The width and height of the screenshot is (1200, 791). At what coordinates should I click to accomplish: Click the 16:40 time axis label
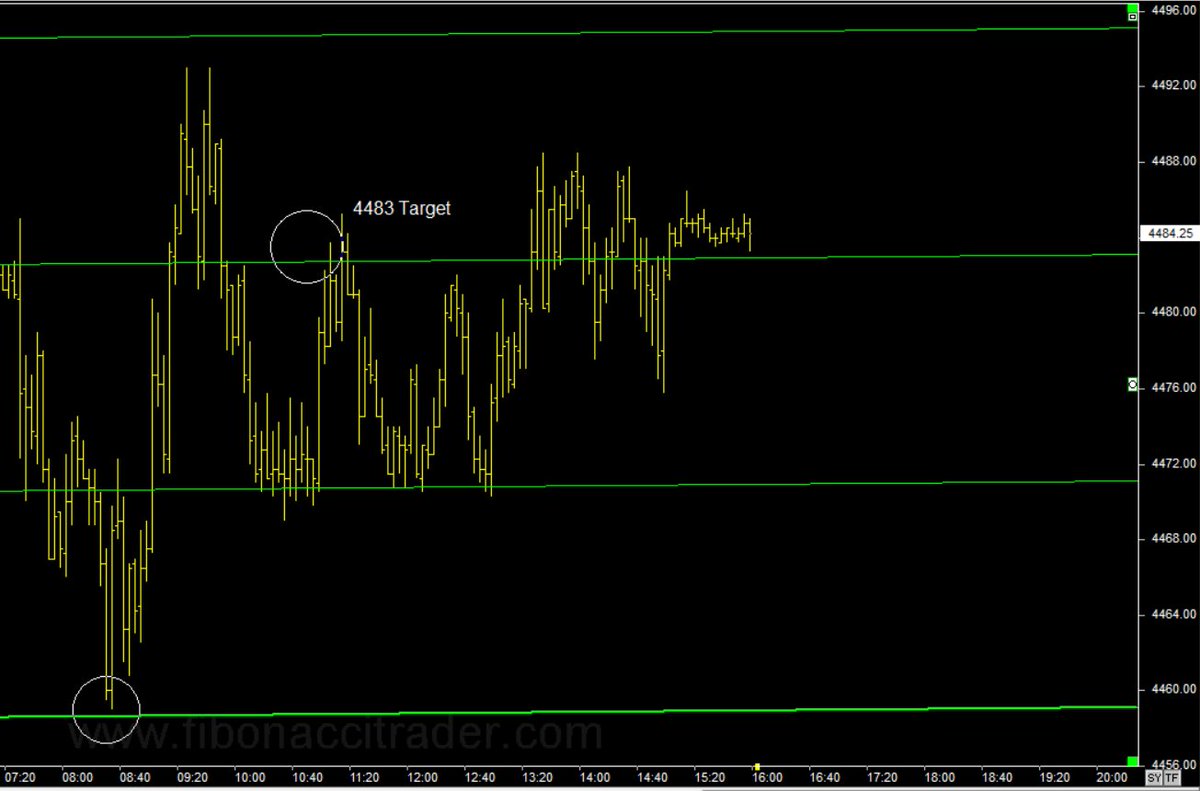click(x=825, y=778)
